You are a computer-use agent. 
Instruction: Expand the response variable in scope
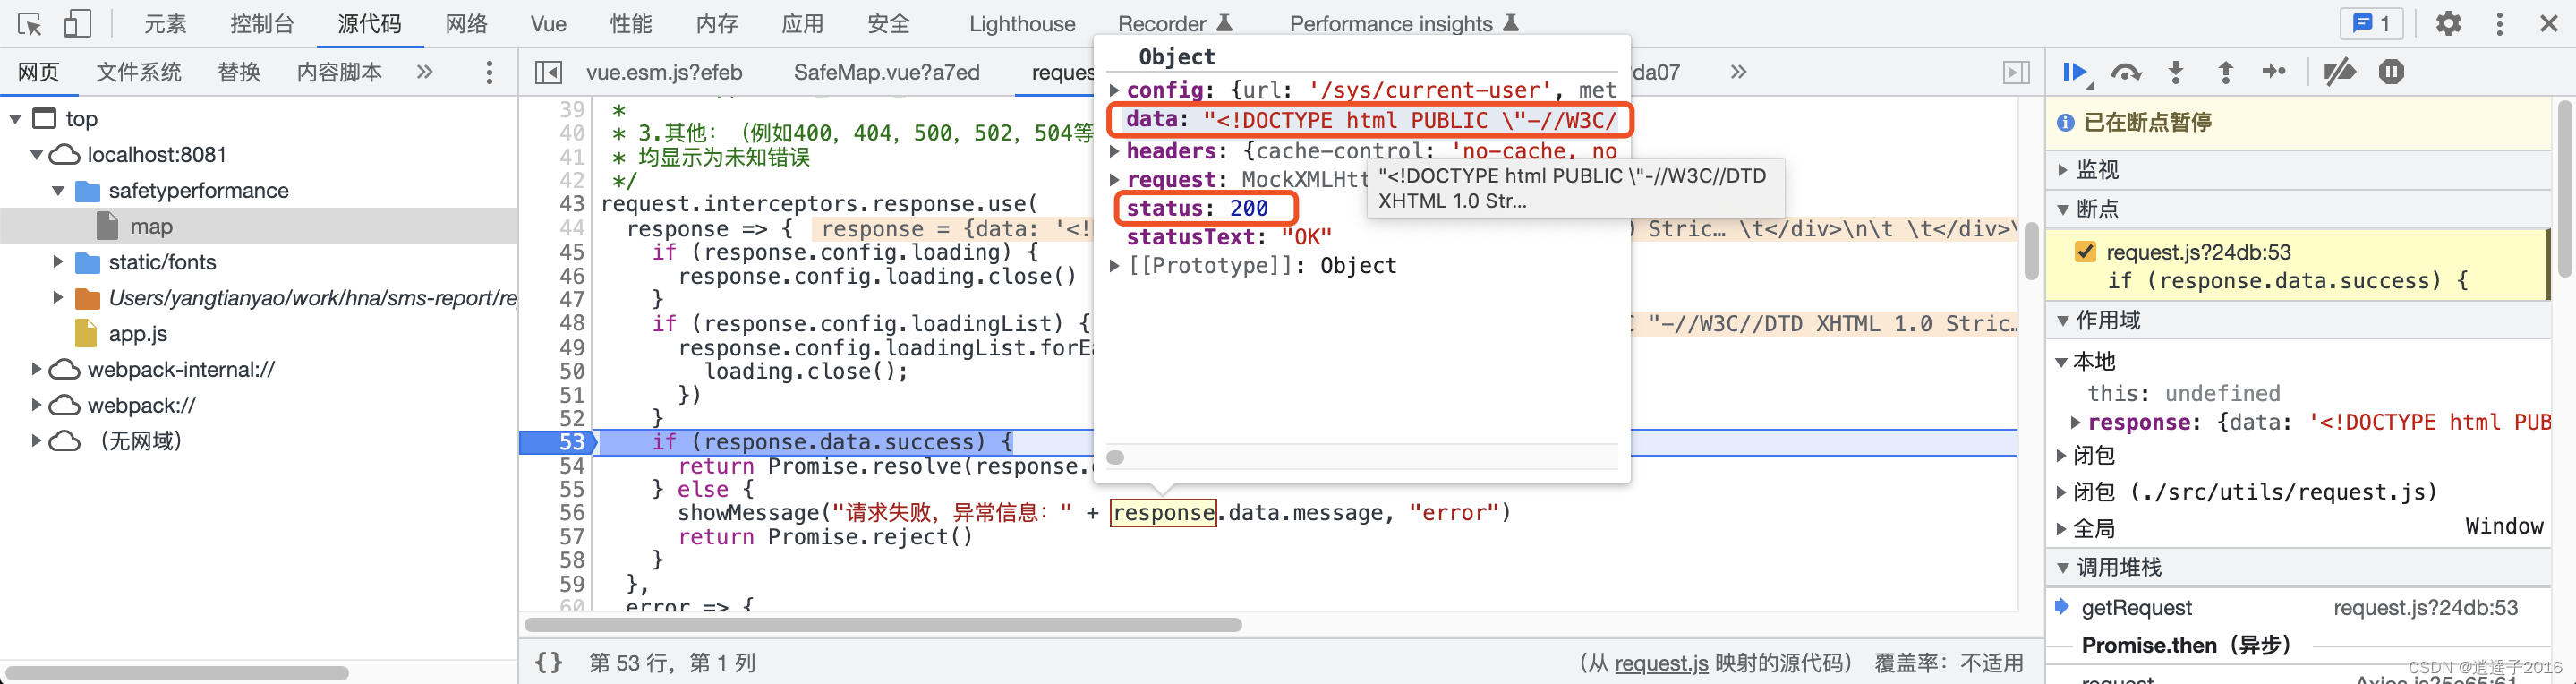pos(2076,422)
